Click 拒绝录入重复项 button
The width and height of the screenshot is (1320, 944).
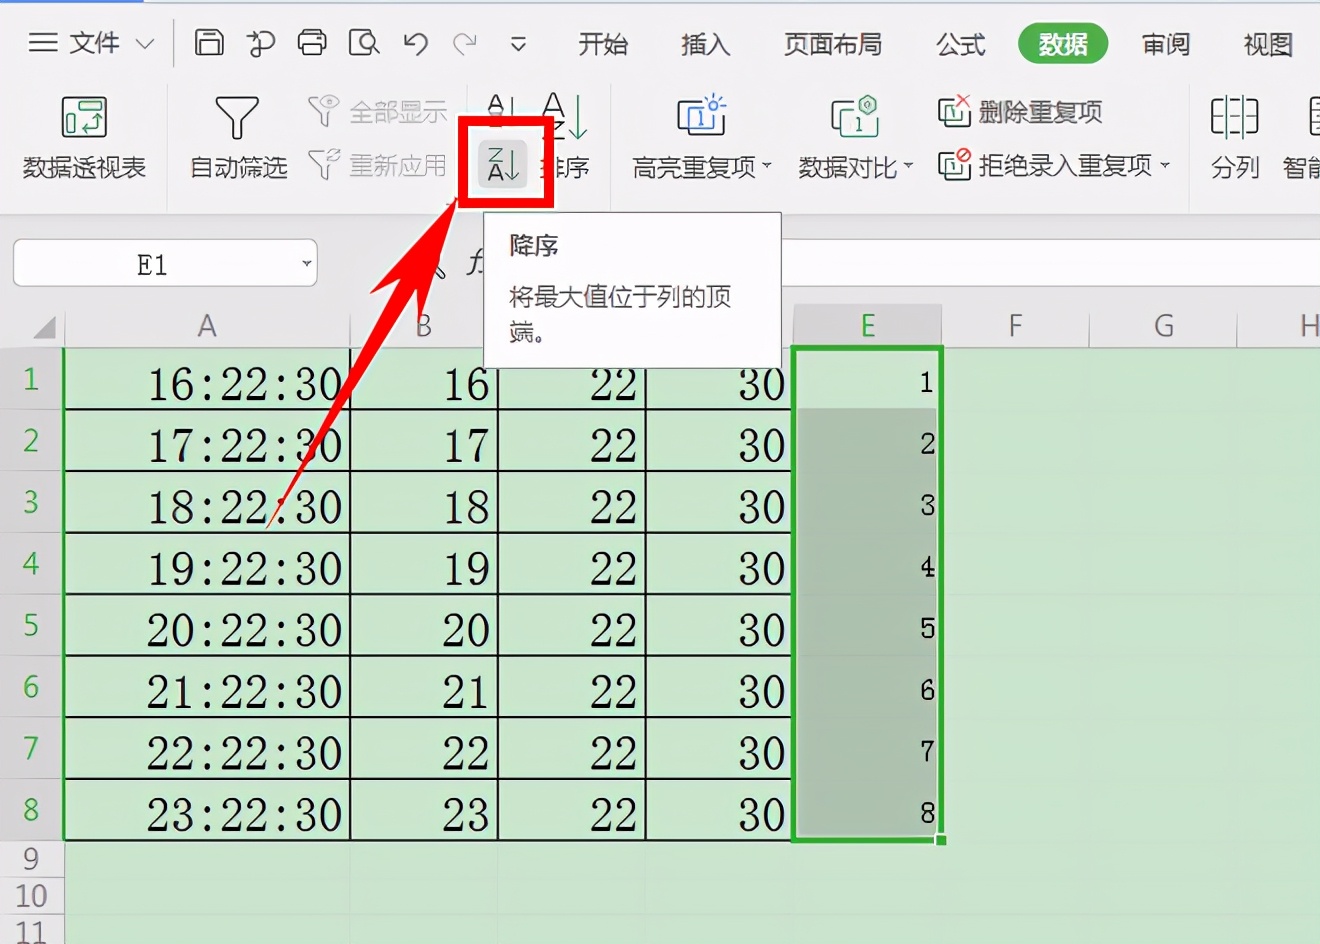click(x=1045, y=164)
